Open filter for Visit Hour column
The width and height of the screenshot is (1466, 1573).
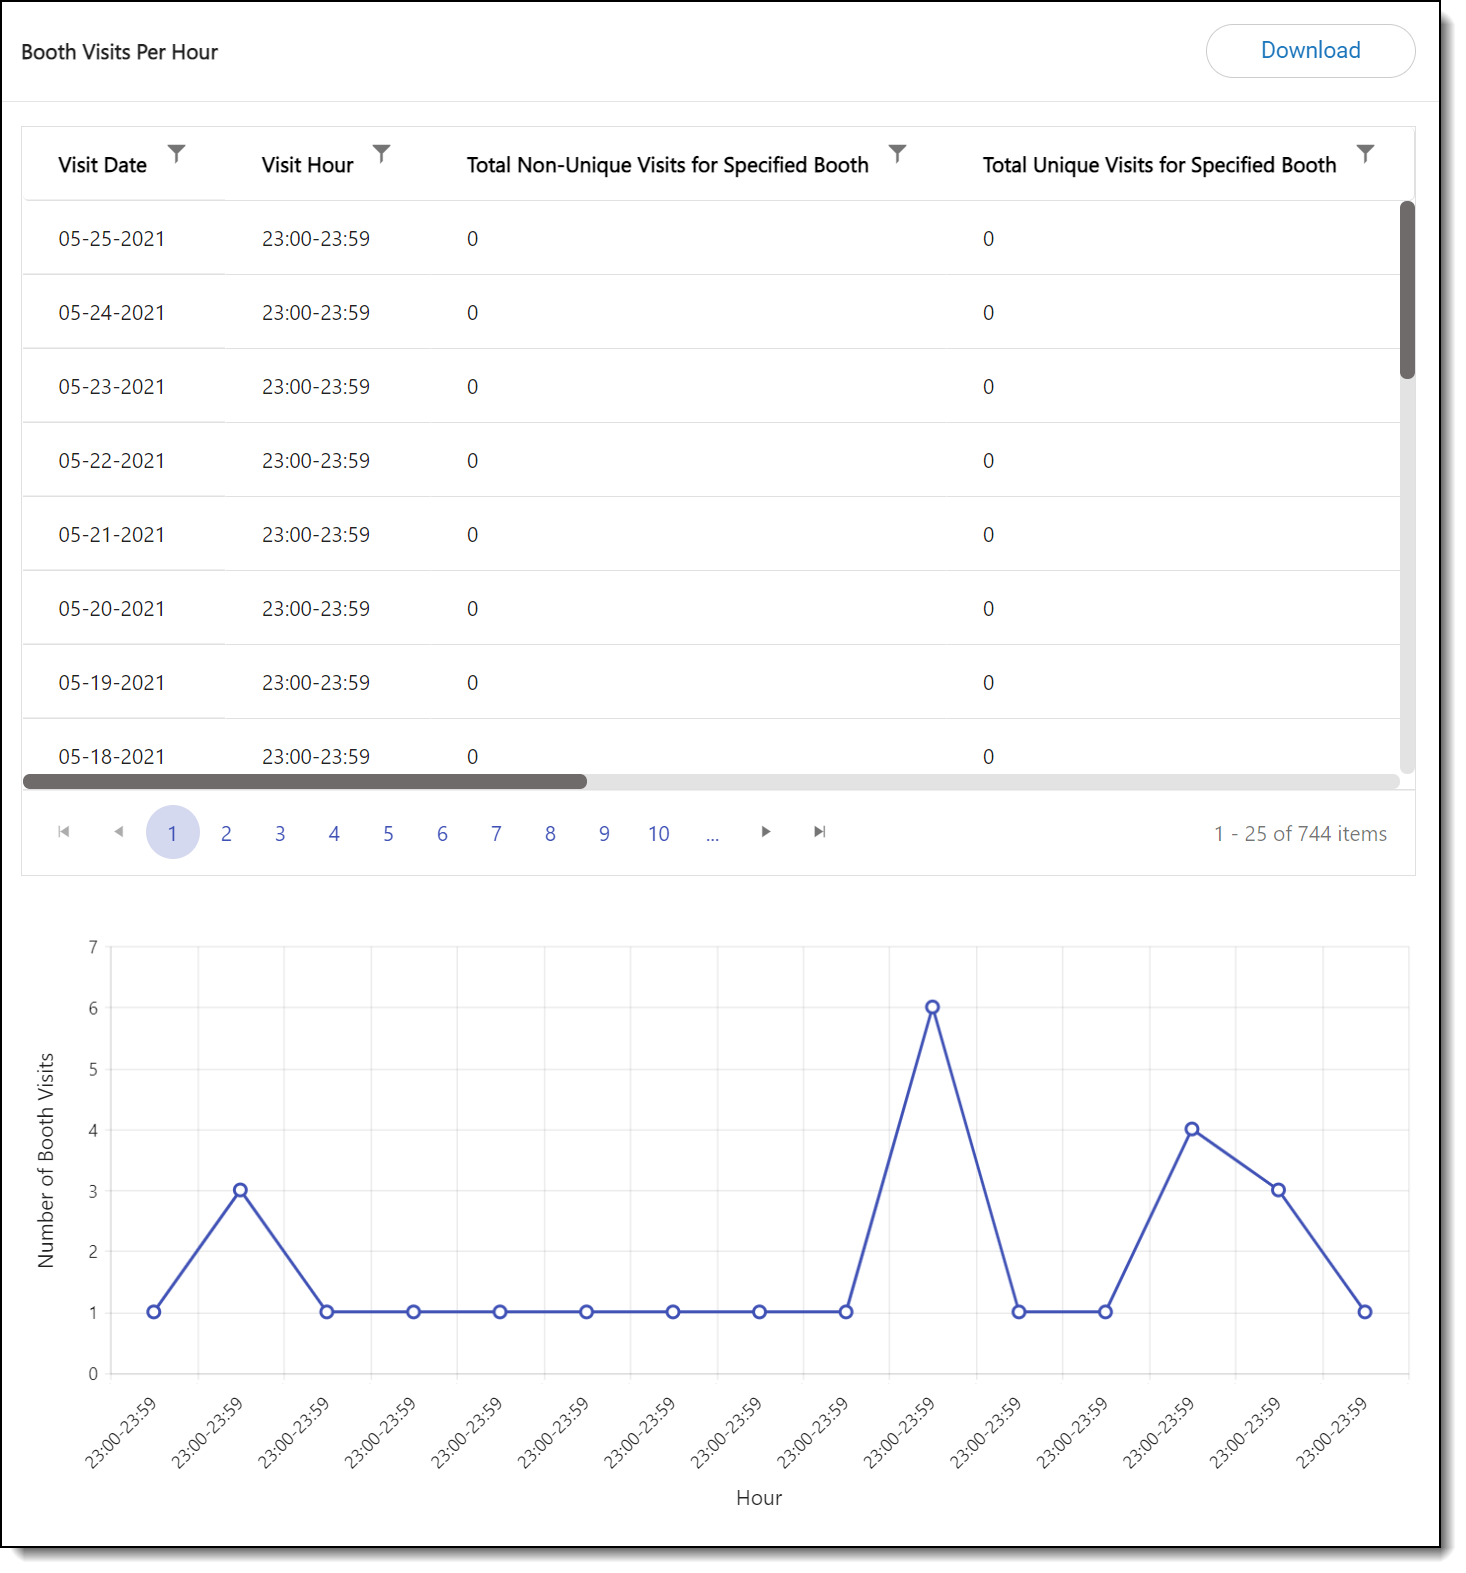tap(381, 153)
